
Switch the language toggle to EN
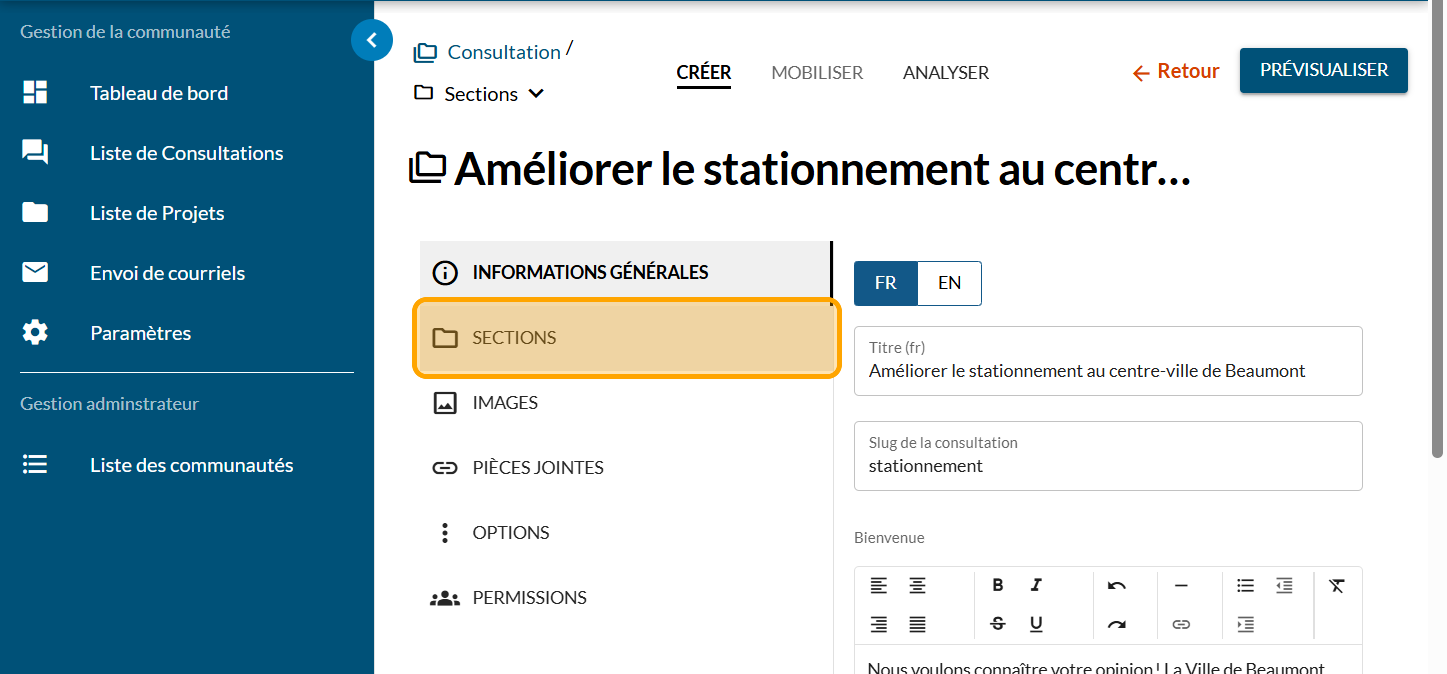(949, 283)
